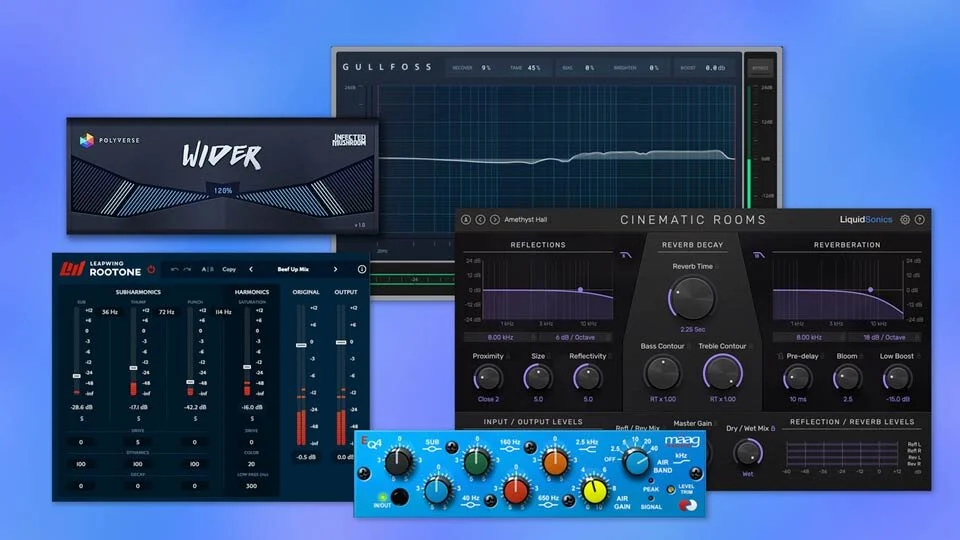Click Gullfoss Brighten value 0%
The image size is (960, 540).
pyautogui.click(x=654, y=68)
